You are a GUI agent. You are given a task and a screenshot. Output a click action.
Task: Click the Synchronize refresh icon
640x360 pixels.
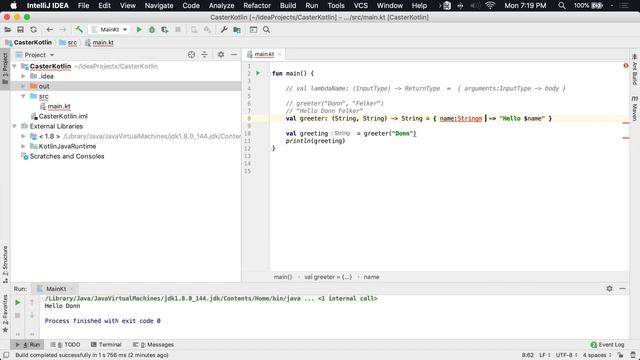(33, 29)
